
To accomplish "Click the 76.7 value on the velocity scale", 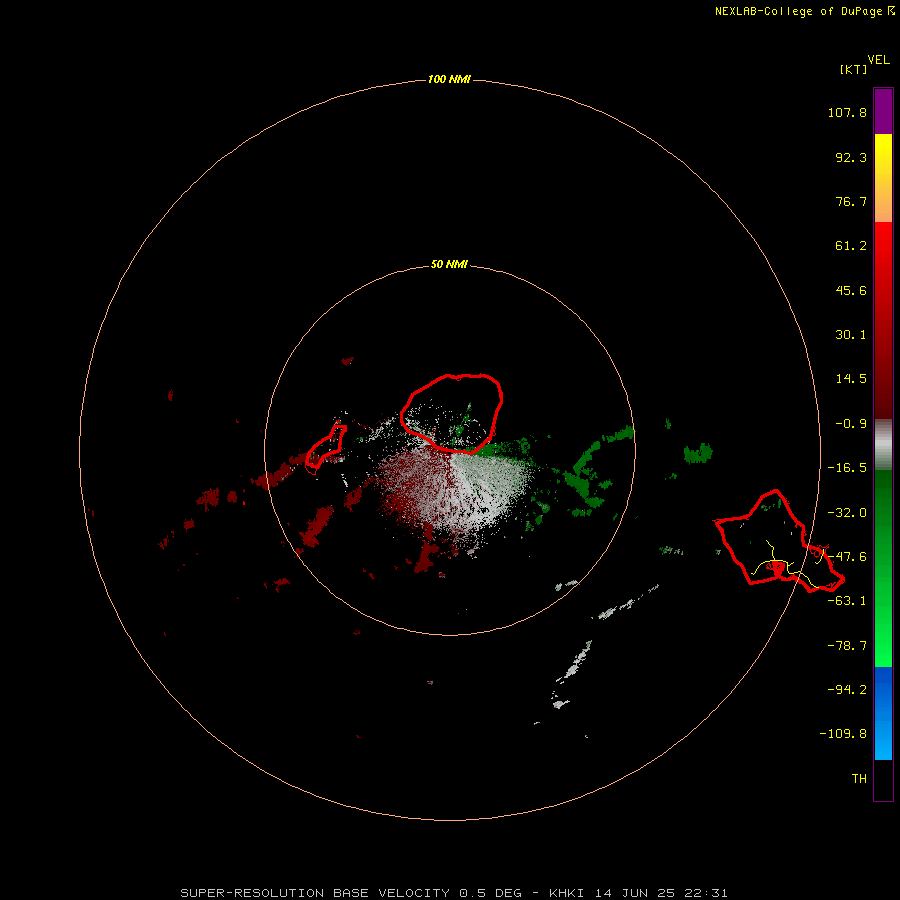I will pos(851,201).
